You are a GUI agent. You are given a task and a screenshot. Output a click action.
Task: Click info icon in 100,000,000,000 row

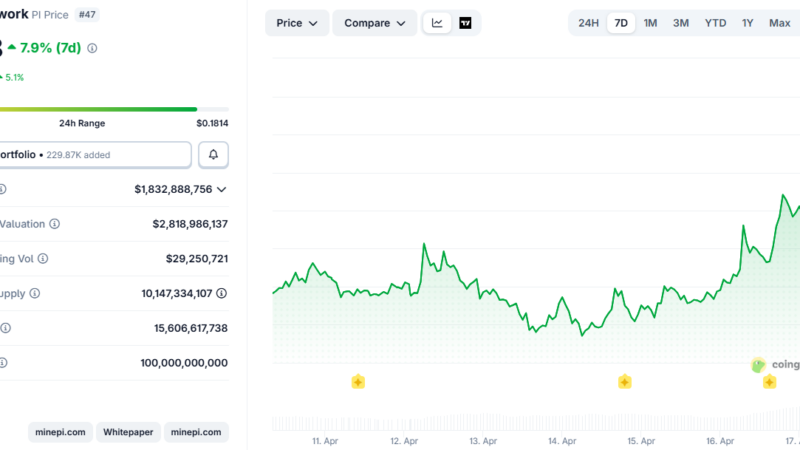3,363
